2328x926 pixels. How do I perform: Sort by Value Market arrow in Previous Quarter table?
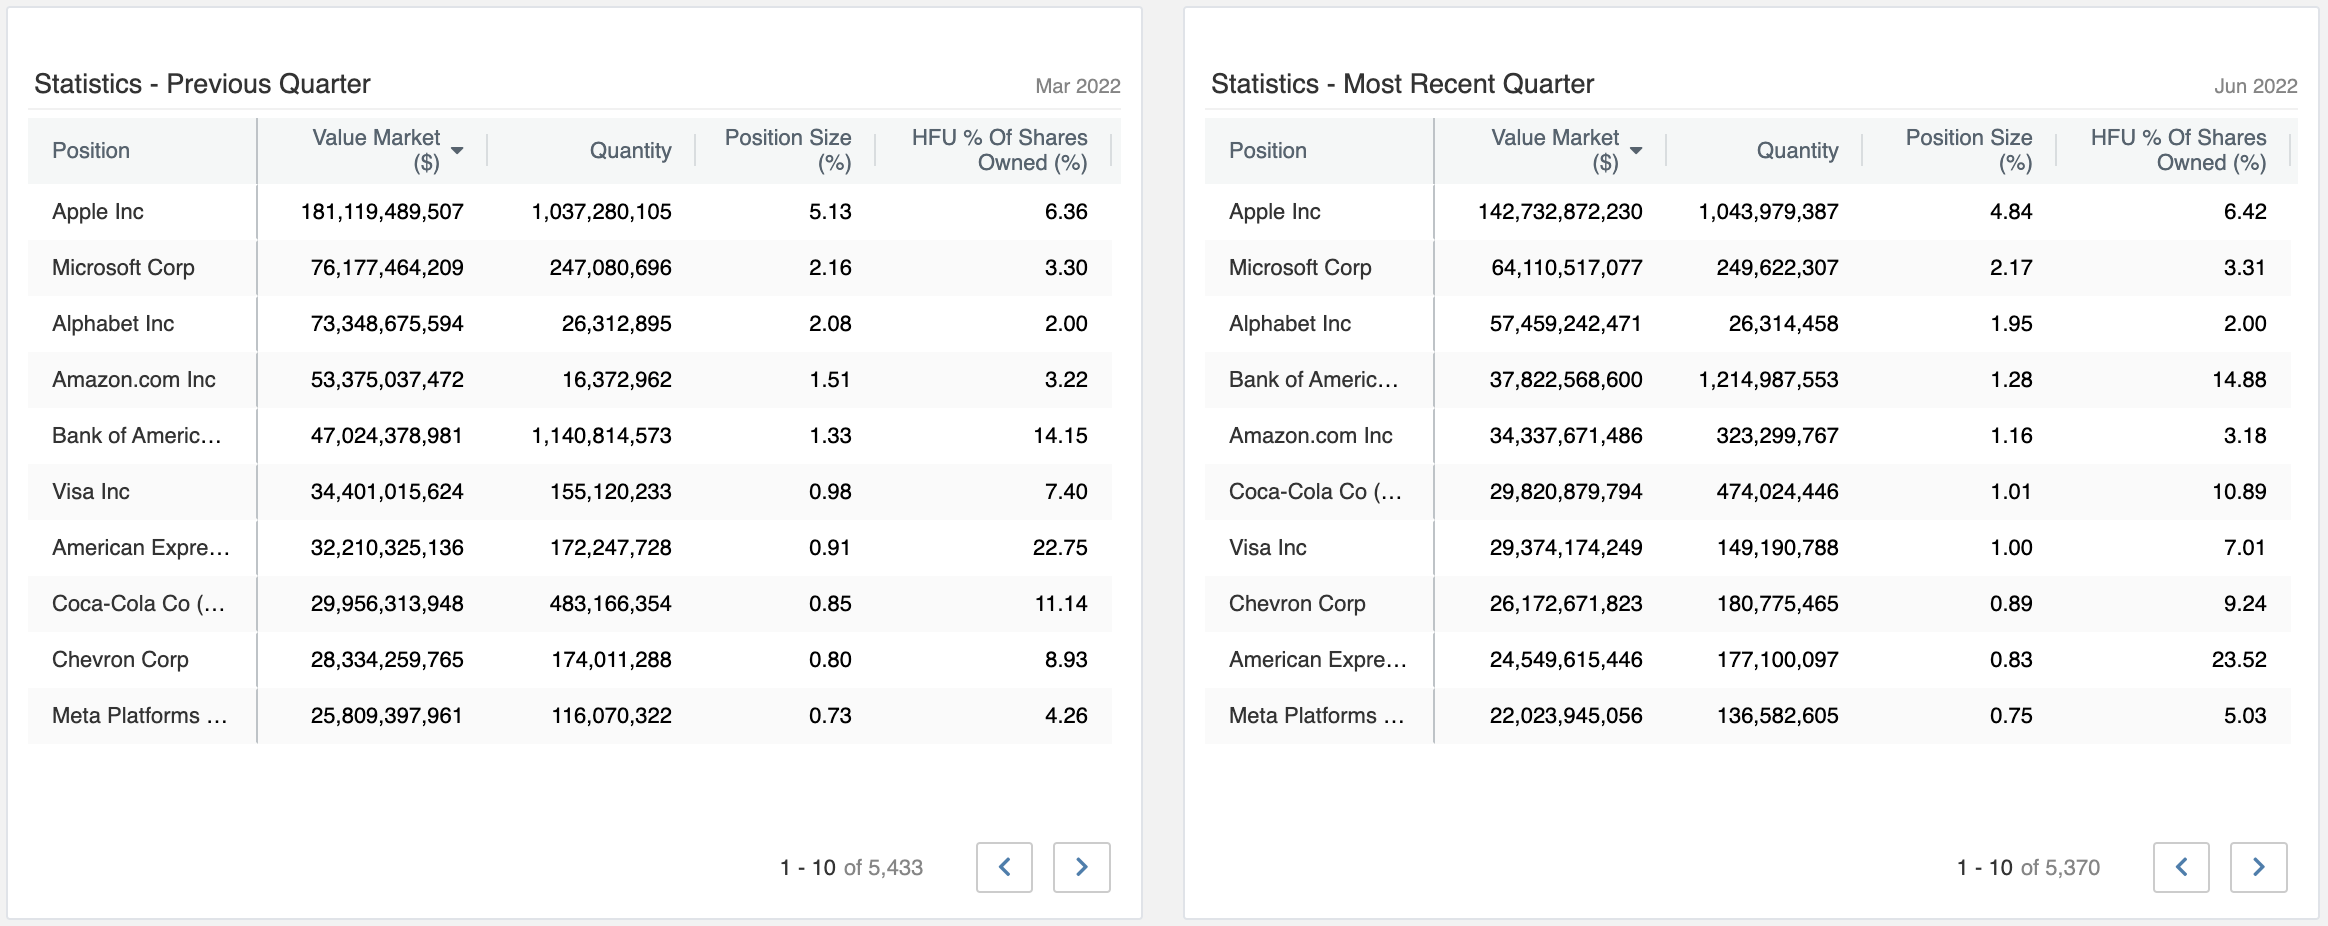(x=457, y=150)
